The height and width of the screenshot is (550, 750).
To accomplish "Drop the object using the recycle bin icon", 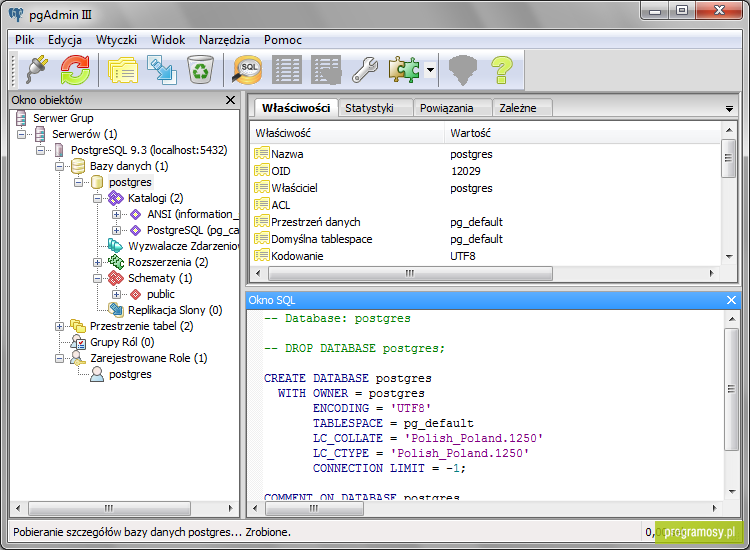I will pos(200,70).
